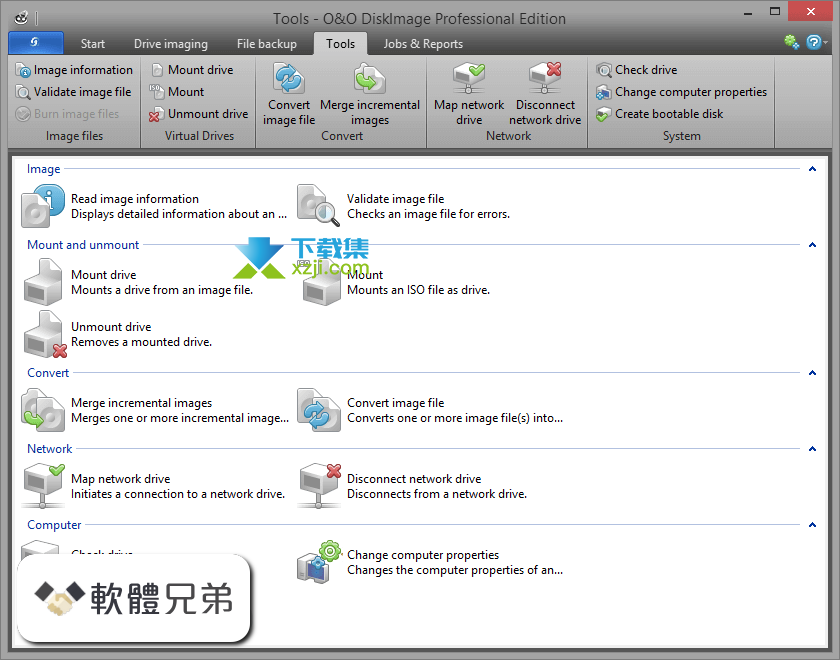
Task: Click 'Initiates a connection to a network drive.'
Action: tap(178, 494)
